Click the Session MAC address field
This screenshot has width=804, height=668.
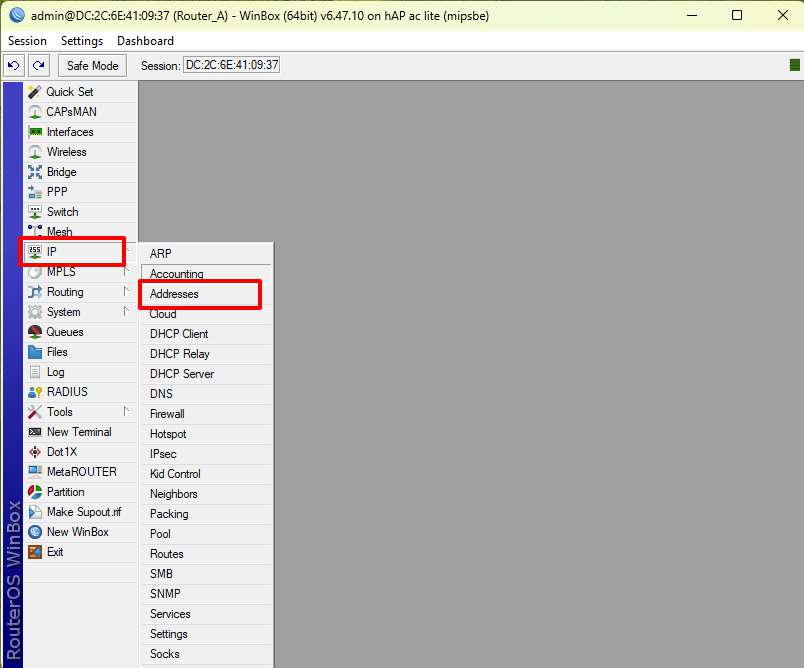pyautogui.click(x=231, y=65)
